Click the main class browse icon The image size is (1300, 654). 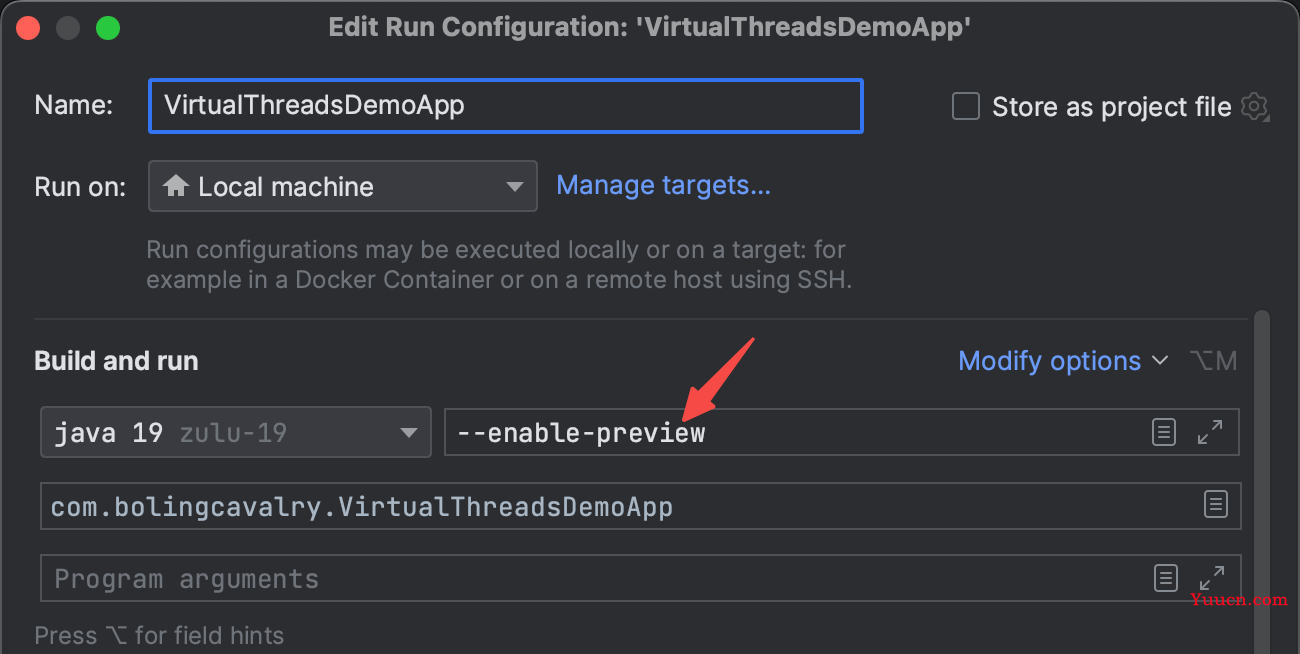1215,504
